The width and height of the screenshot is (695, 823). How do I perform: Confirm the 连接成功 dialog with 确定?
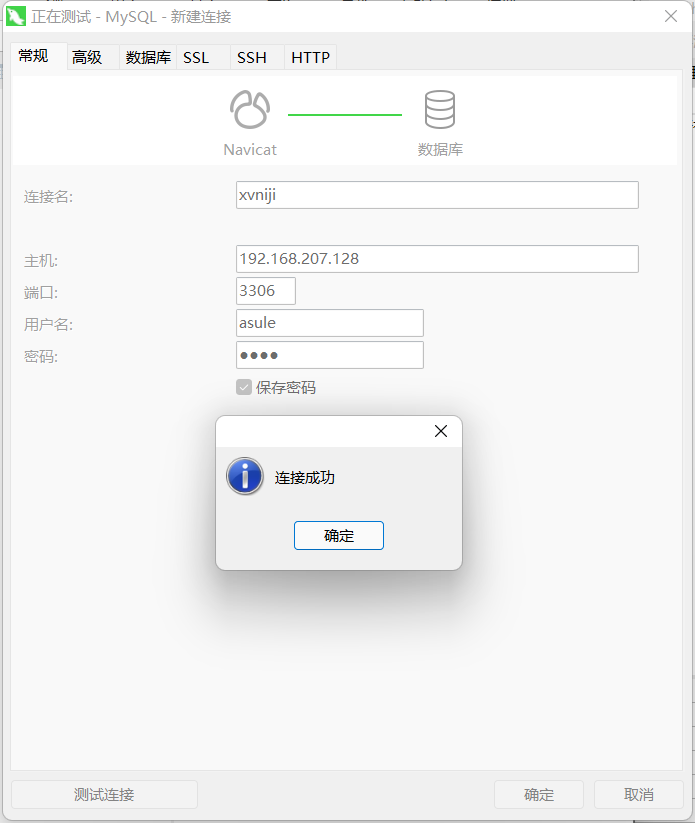(339, 535)
